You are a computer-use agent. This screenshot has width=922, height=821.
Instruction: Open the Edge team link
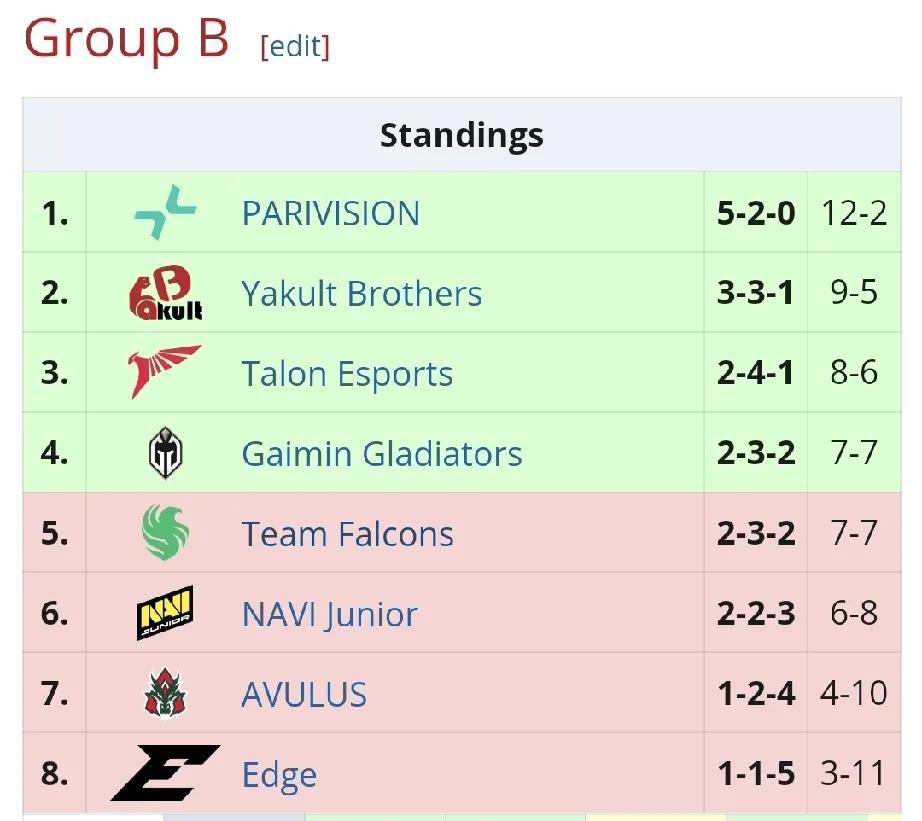[x=279, y=776]
